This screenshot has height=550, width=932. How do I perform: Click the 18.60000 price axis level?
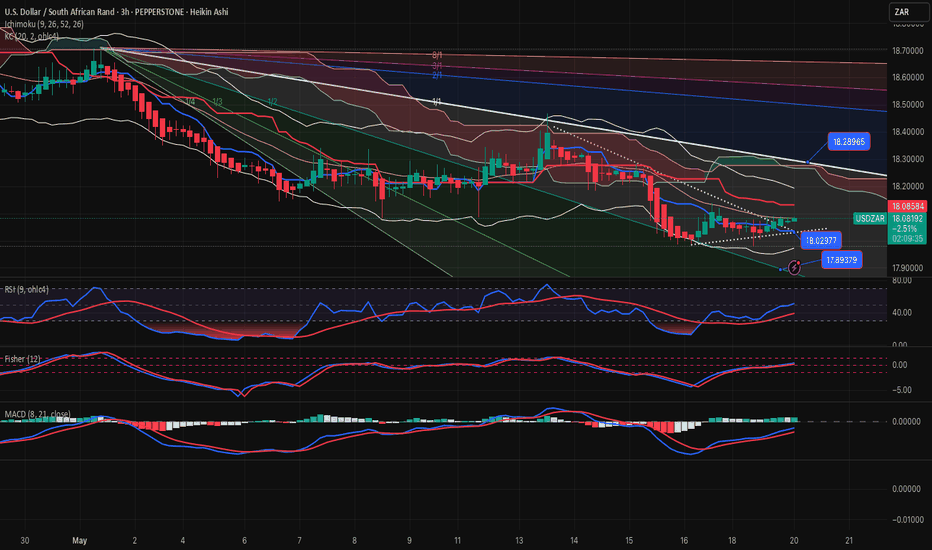[908, 77]
